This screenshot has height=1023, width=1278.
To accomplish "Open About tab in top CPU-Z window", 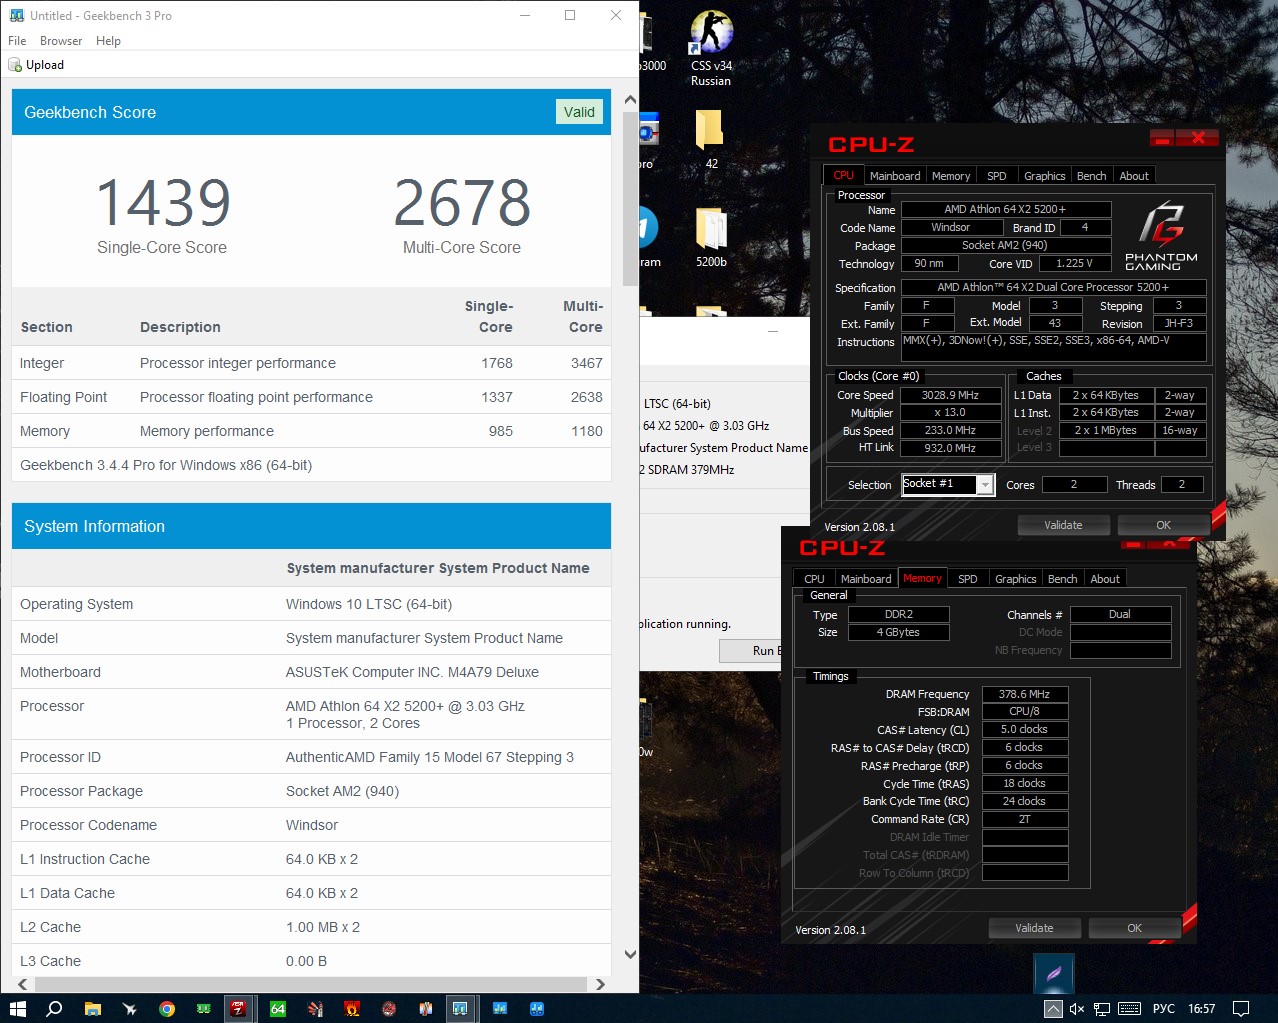I will (1134, 176).
